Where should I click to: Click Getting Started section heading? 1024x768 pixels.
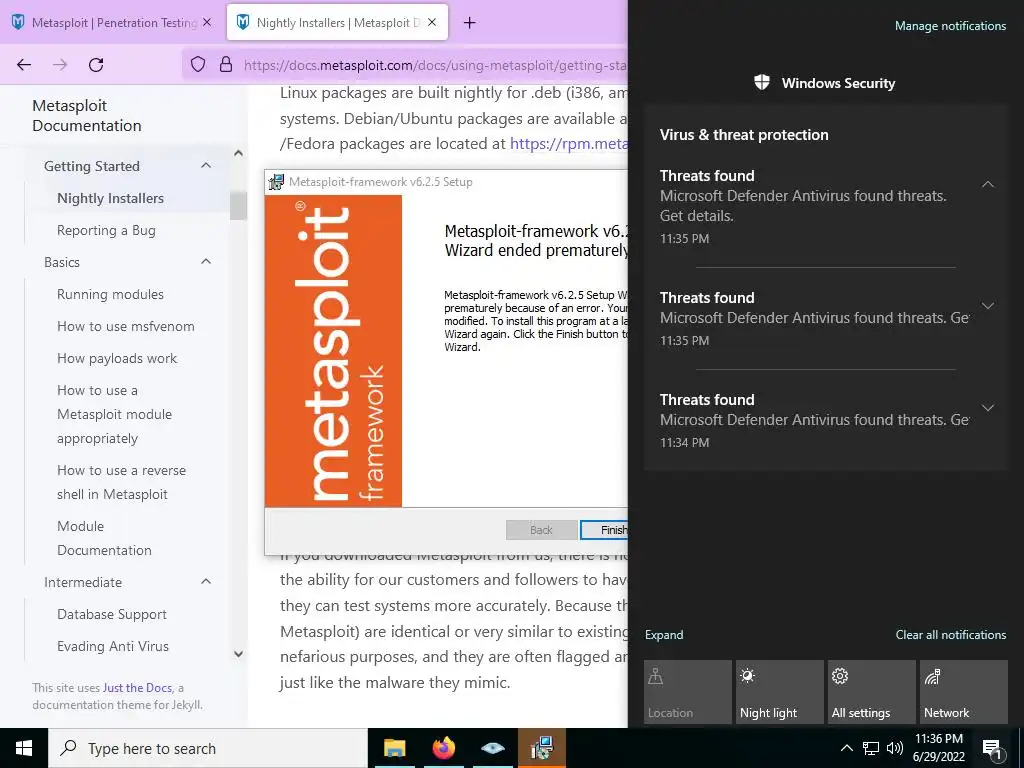(92, 166)
